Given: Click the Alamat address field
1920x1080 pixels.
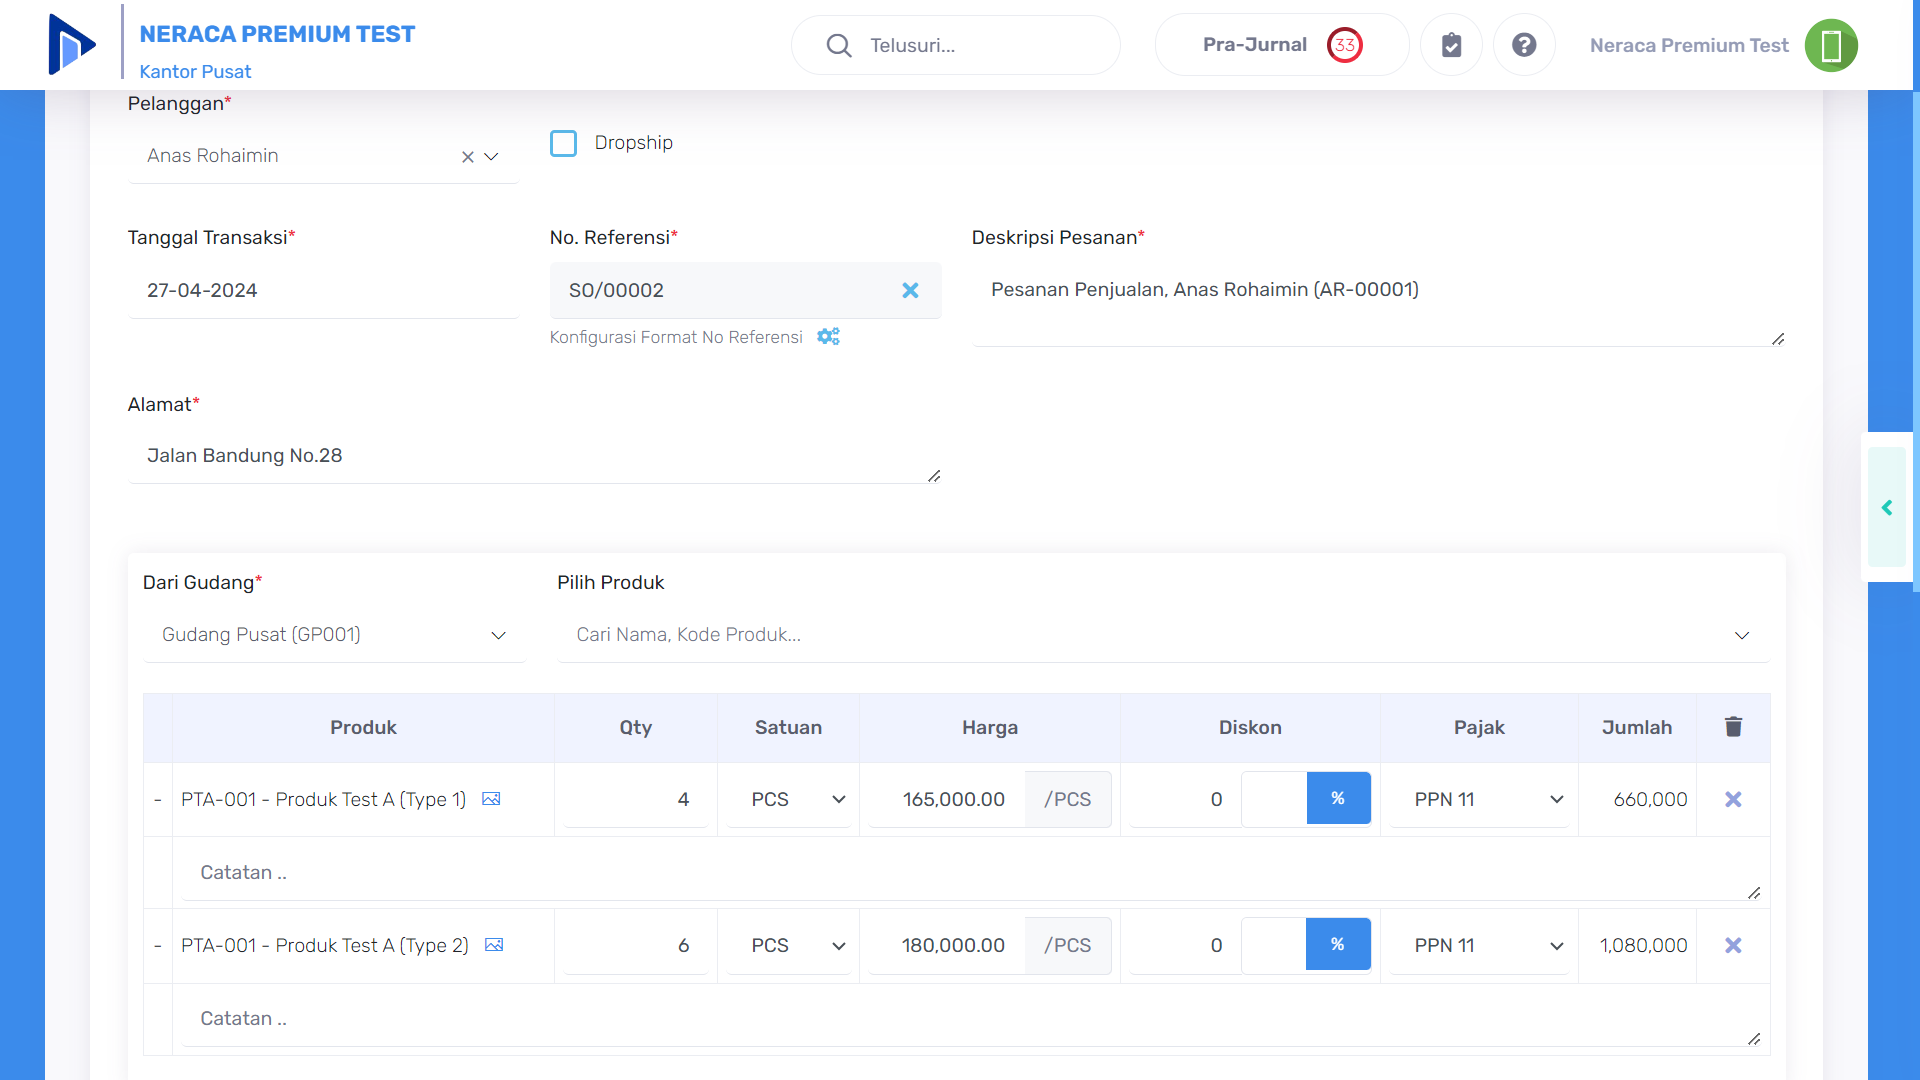Looking at the screenshot, I should pos(535,456).
